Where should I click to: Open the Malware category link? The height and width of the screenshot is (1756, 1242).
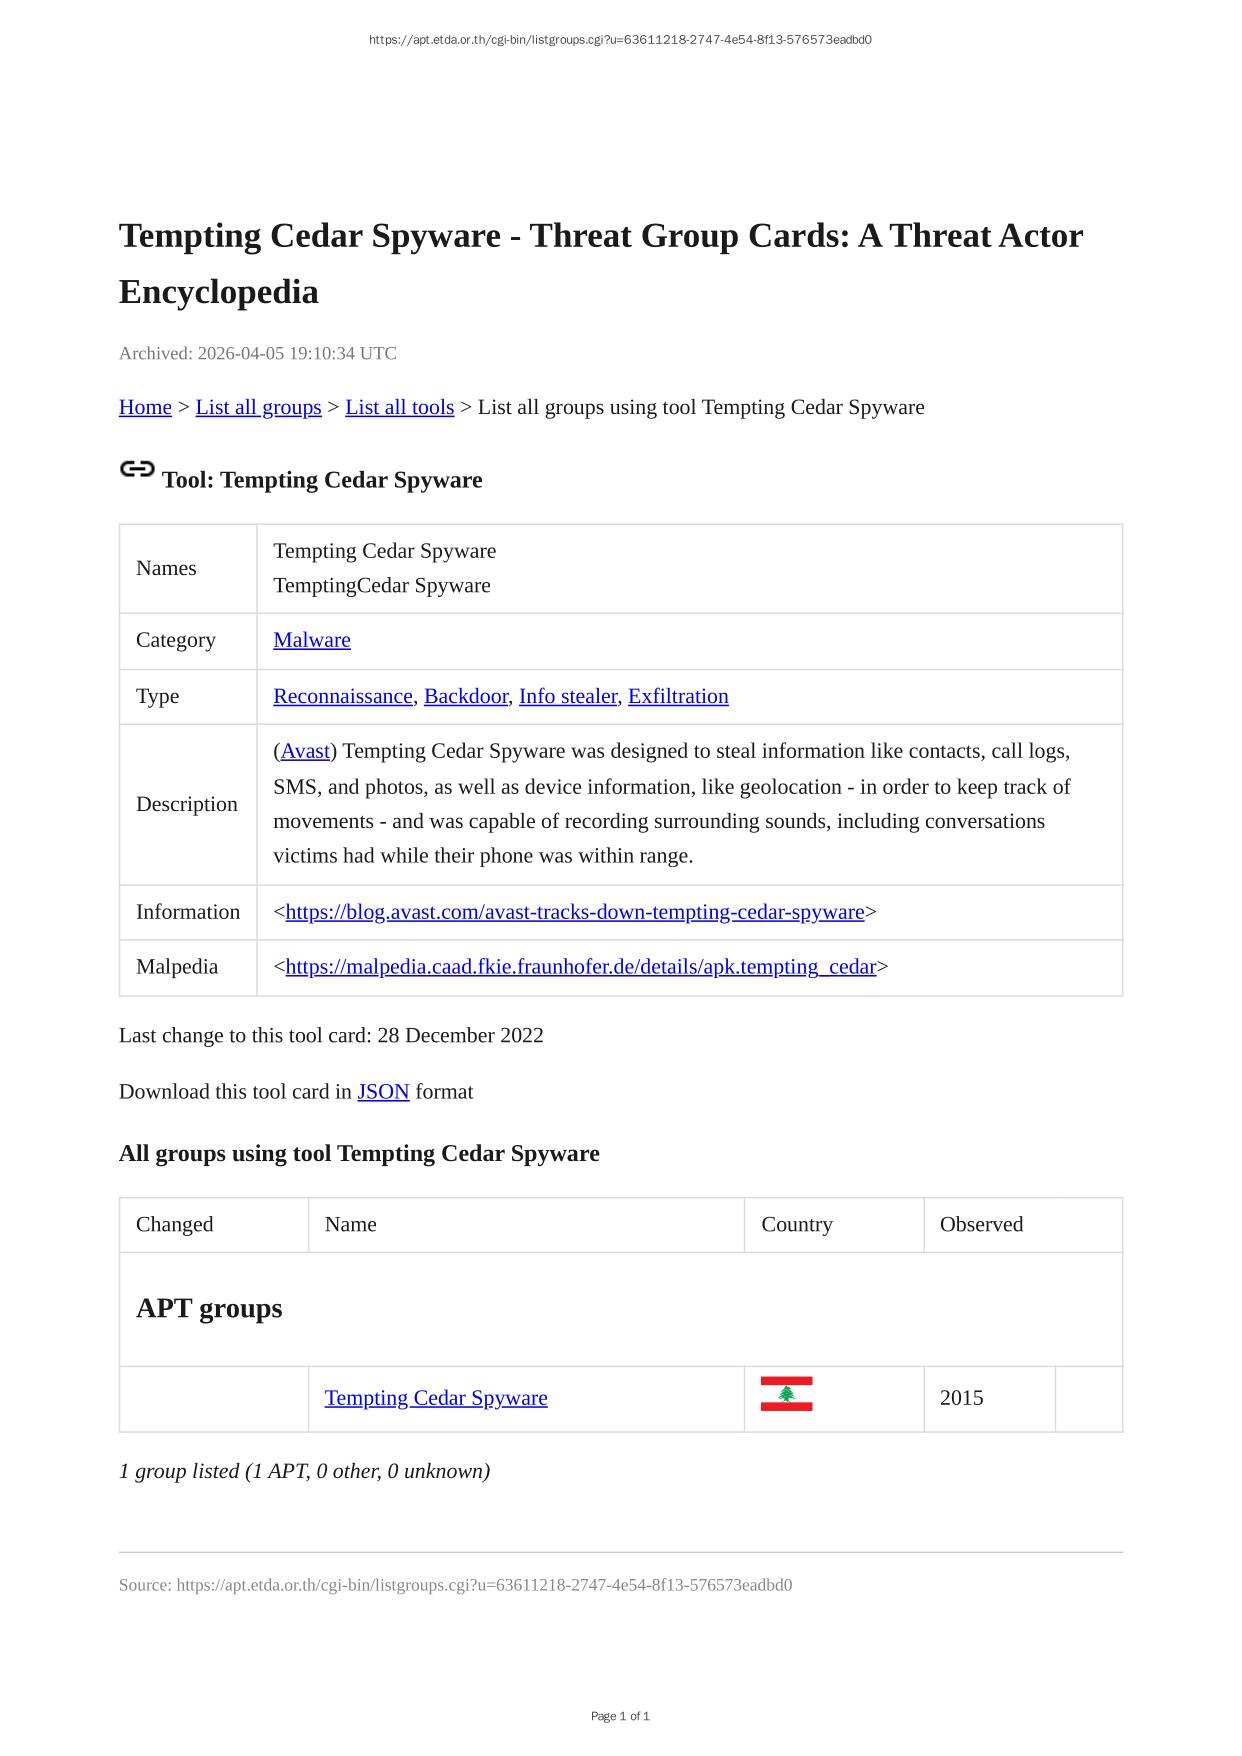click(x=312, y=640)
